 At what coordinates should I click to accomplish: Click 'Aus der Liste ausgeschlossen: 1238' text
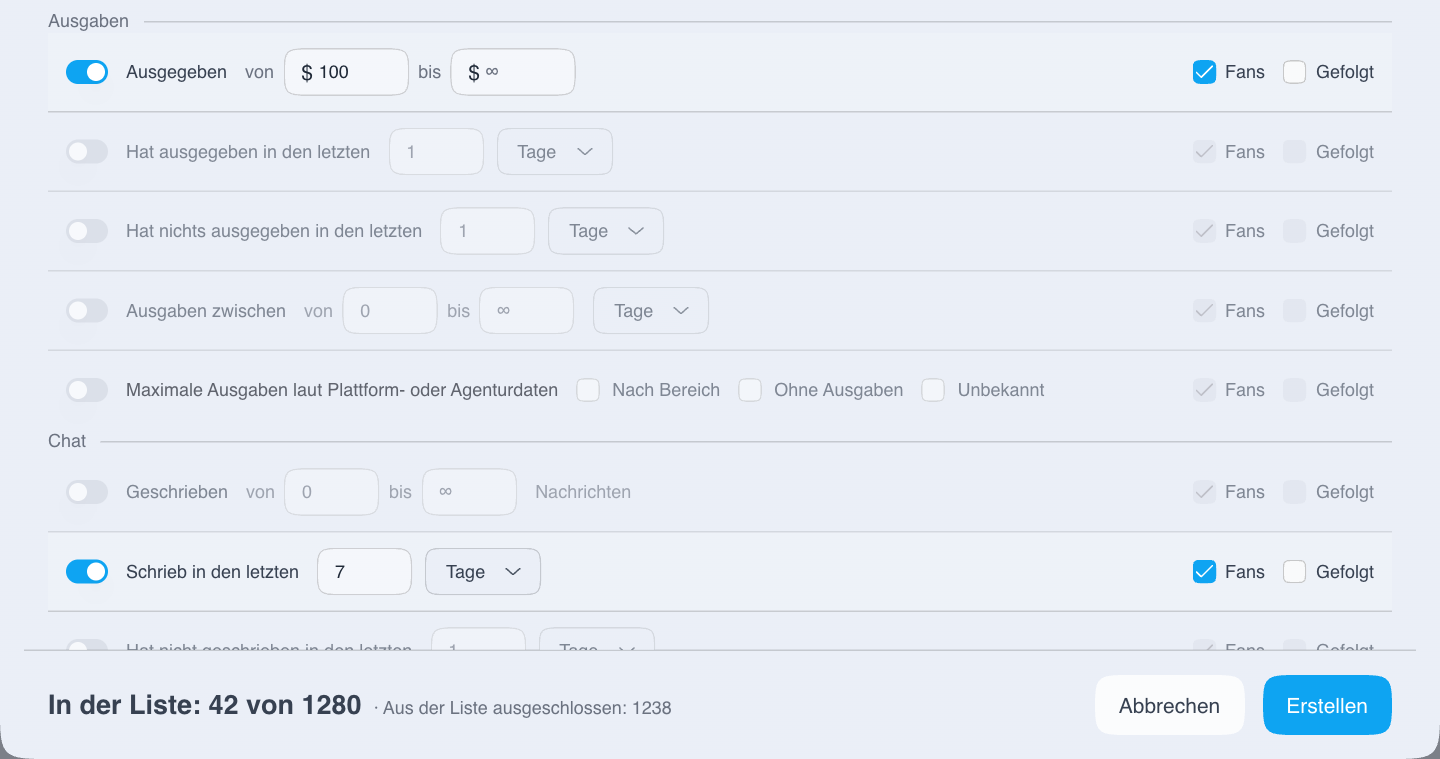pos(527,708)
